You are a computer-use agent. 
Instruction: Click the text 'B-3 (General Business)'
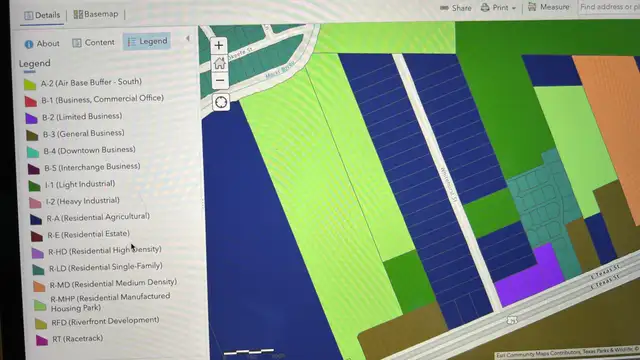coord(84,133)
